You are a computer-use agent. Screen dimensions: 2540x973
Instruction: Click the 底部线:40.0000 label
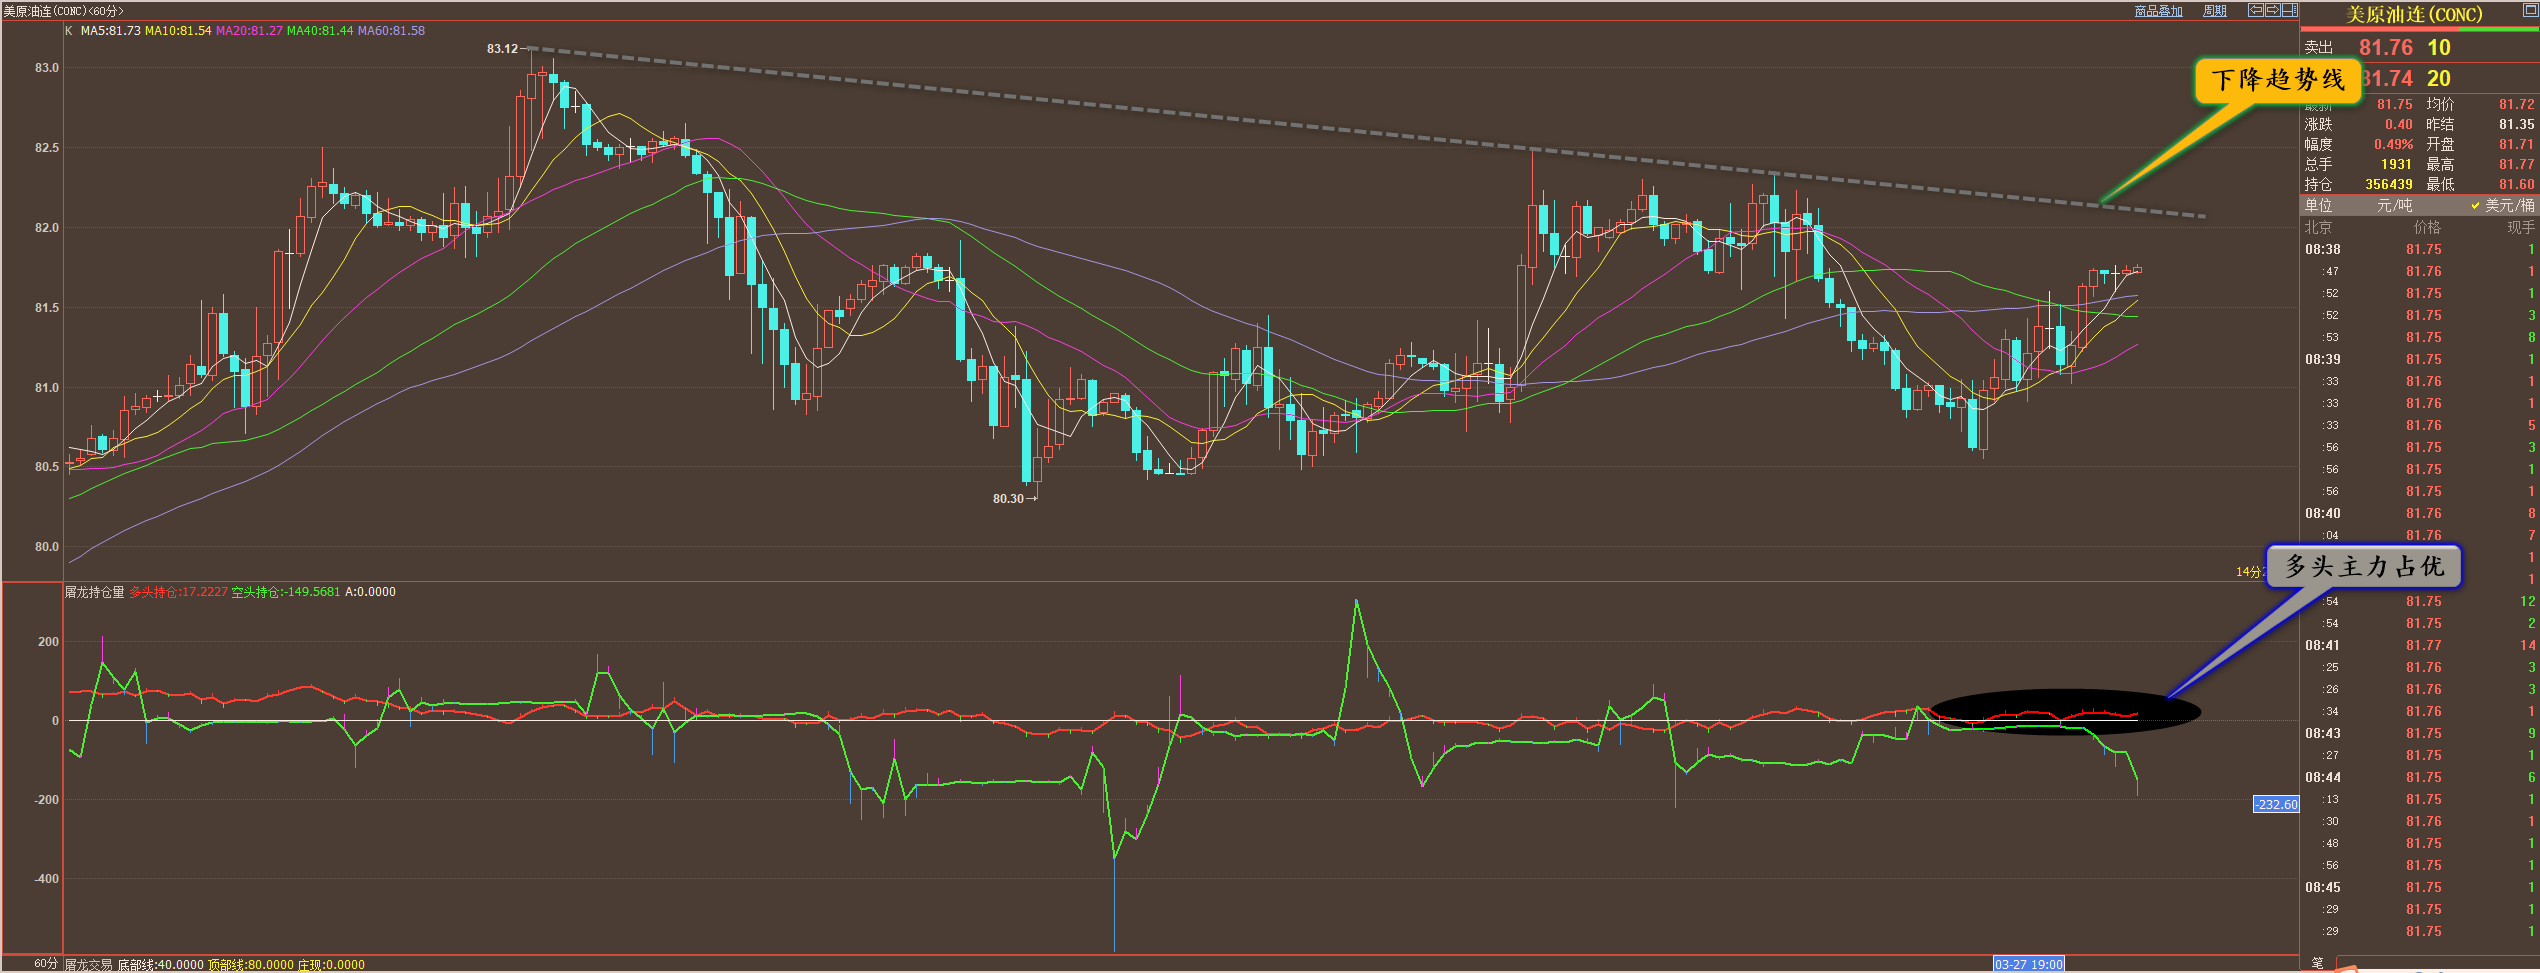point(161,965)
